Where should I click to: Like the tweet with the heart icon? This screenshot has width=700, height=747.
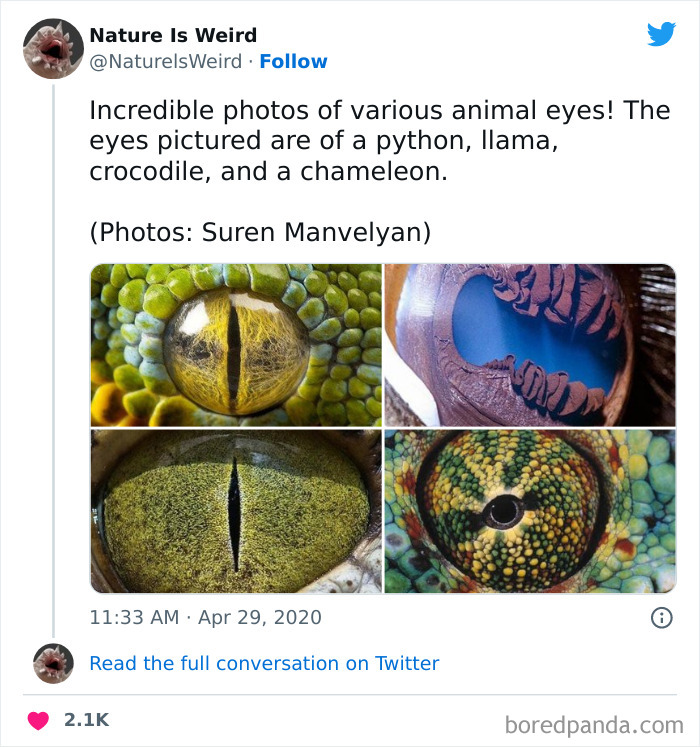[38, 720]
